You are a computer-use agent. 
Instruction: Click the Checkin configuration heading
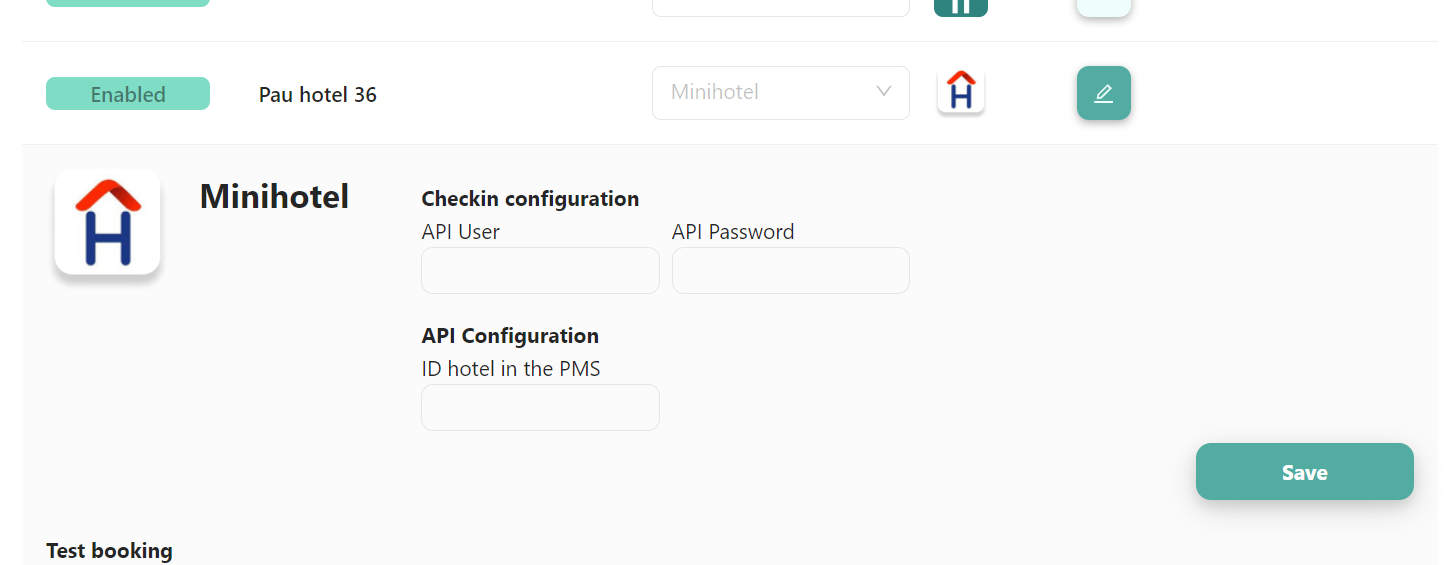(x=530, y=199)
